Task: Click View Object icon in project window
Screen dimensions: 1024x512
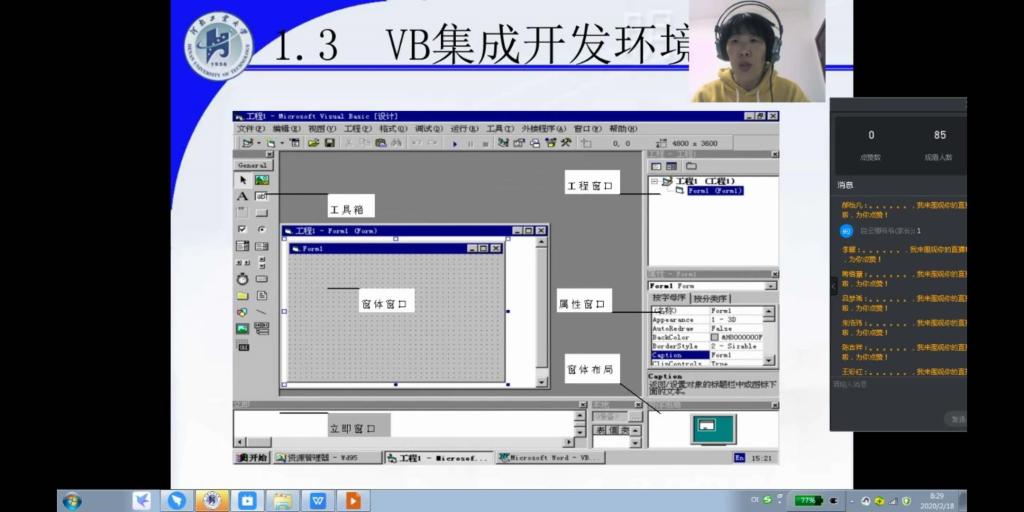Action: [x=671, y=167]
